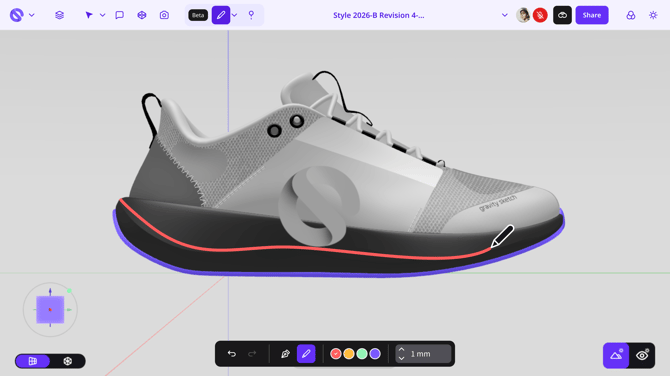
Task: Select the pin marker tool
Action: 251,15
